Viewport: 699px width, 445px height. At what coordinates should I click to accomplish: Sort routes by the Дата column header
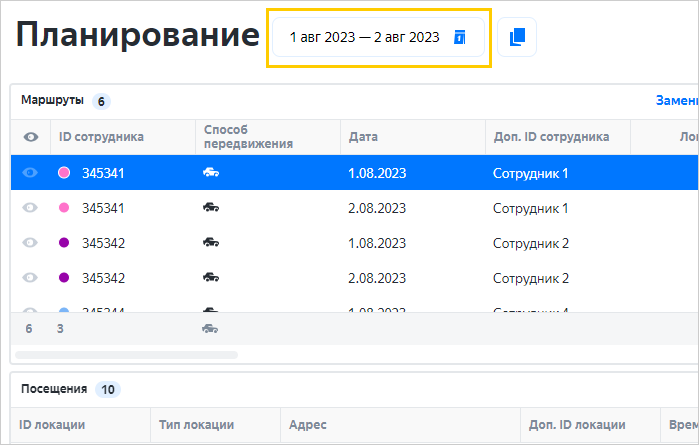coord(363,137)
